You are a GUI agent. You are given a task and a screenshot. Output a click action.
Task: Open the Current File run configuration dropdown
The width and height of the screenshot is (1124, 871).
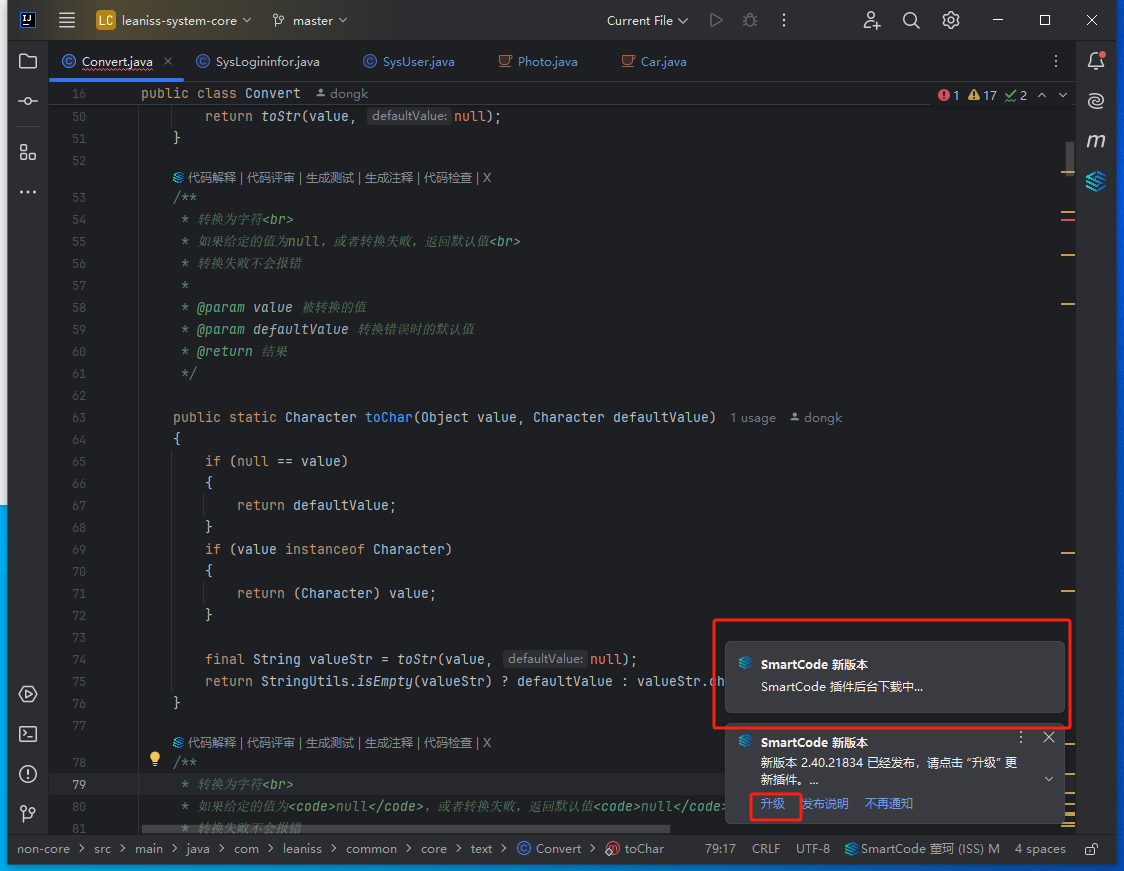click(x=647, y=20)
